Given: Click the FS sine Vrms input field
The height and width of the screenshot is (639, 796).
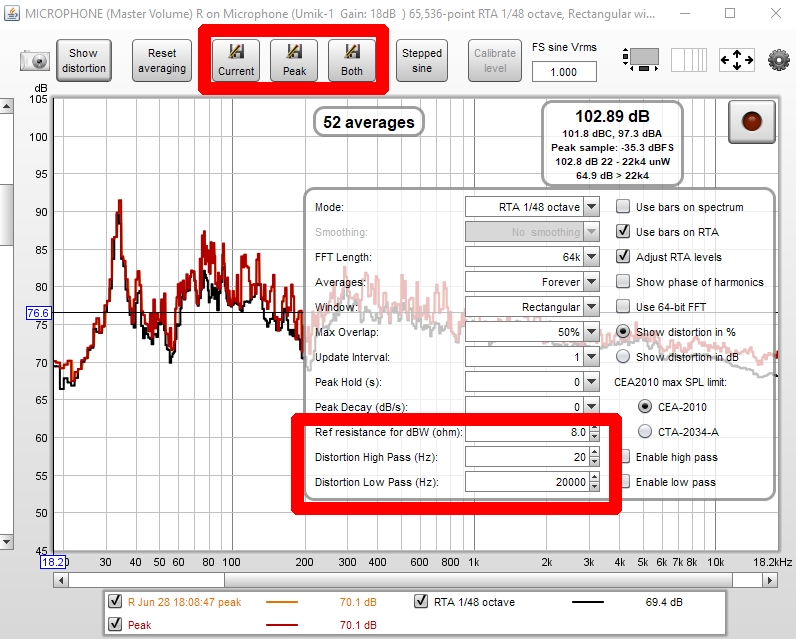Looking at the screenshot, I should [564, 72].
